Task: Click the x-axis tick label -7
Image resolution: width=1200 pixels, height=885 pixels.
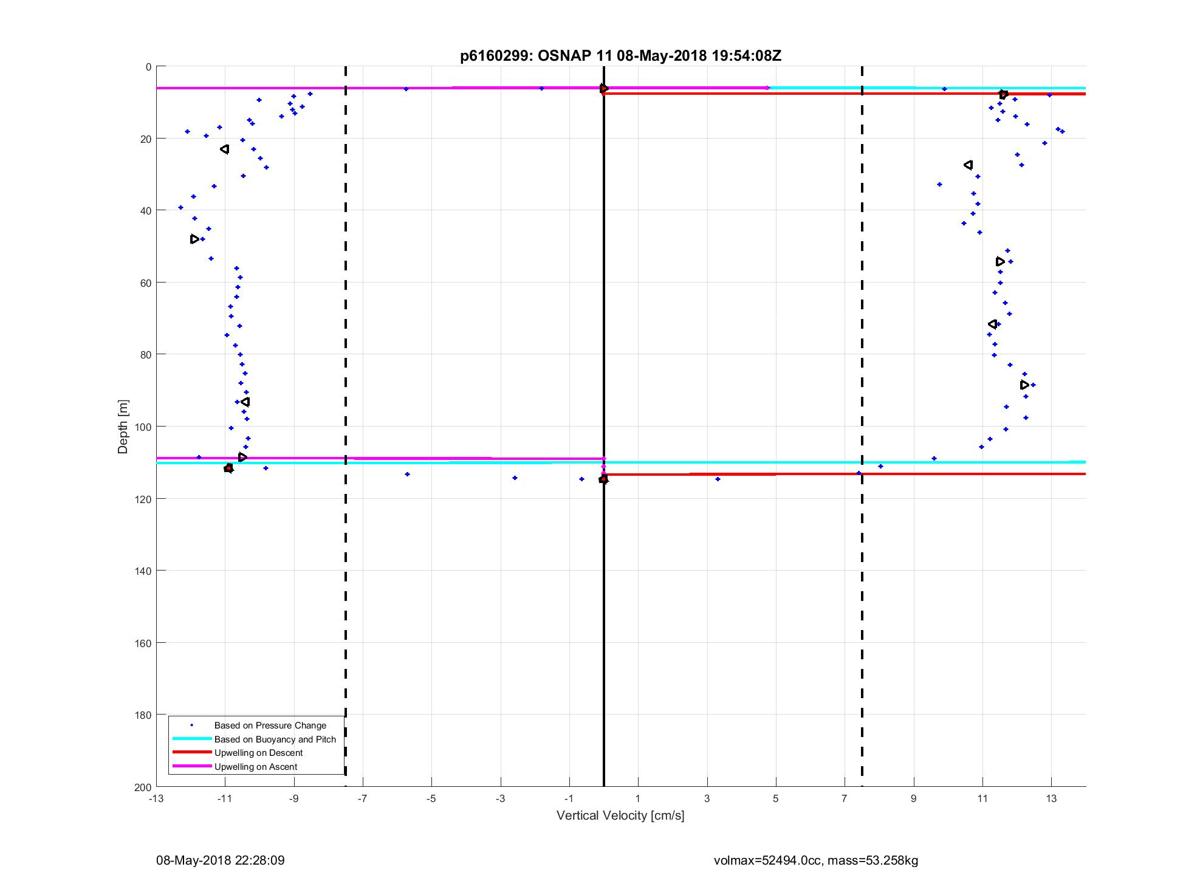Action: coord(362,800)
